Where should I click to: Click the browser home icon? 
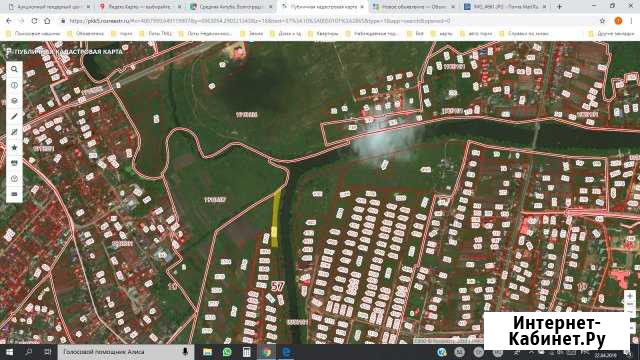[47, 21]
